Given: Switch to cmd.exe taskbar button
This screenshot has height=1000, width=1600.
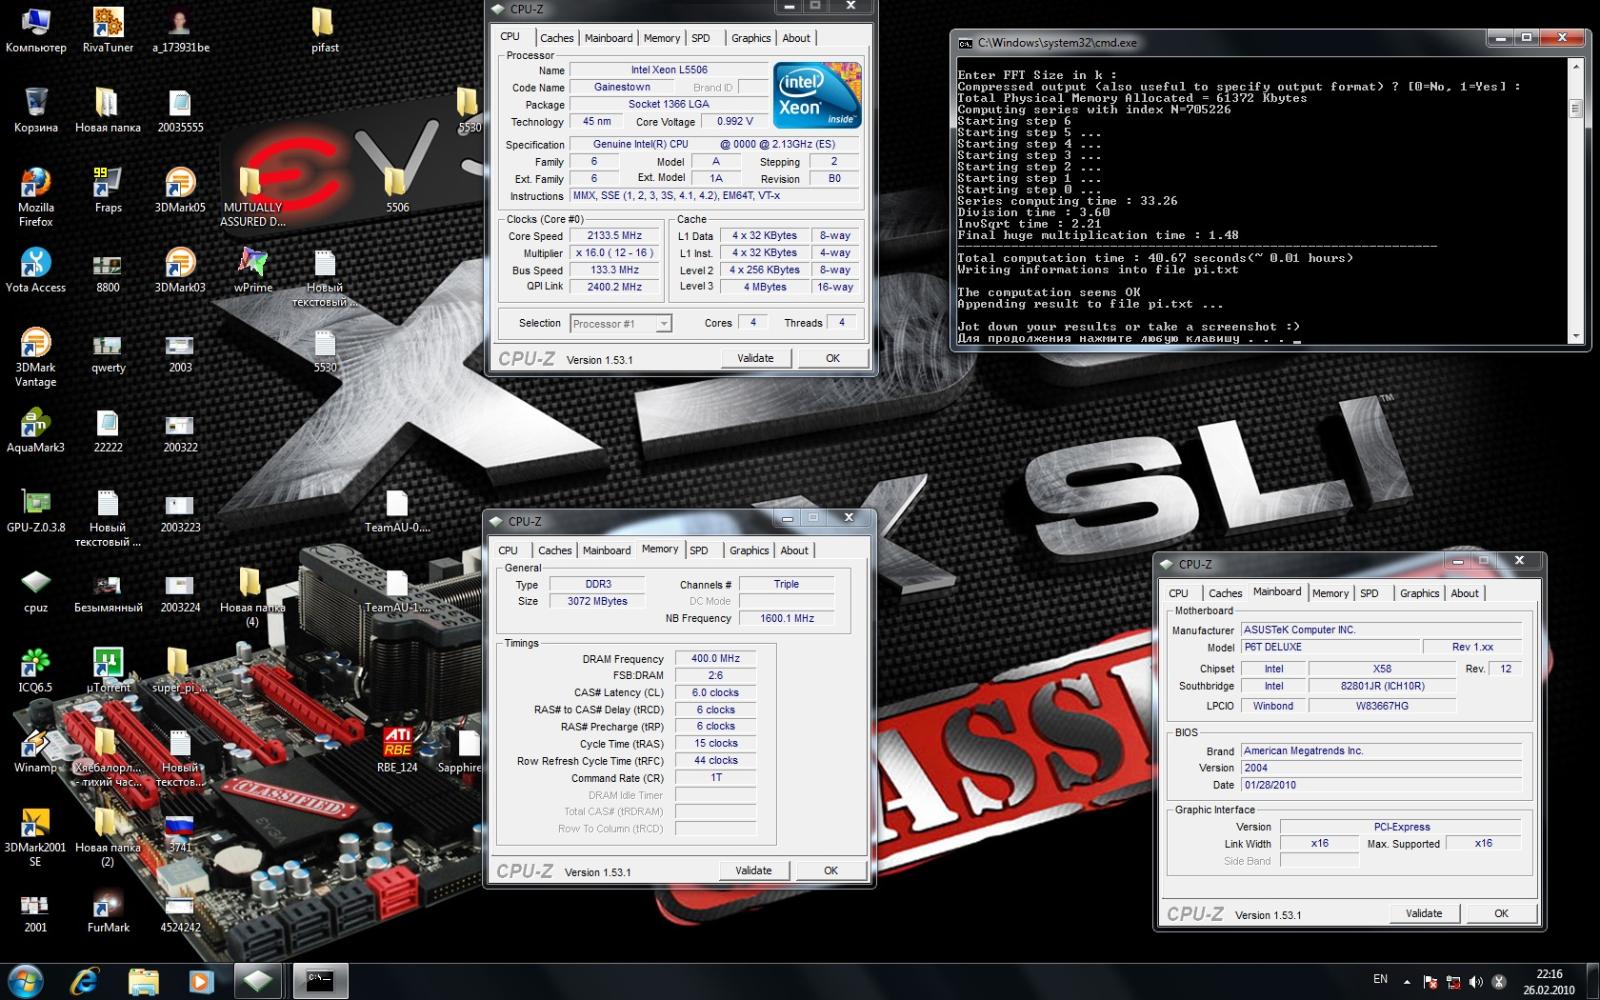Looking at the screenshot, I should 320,981.
